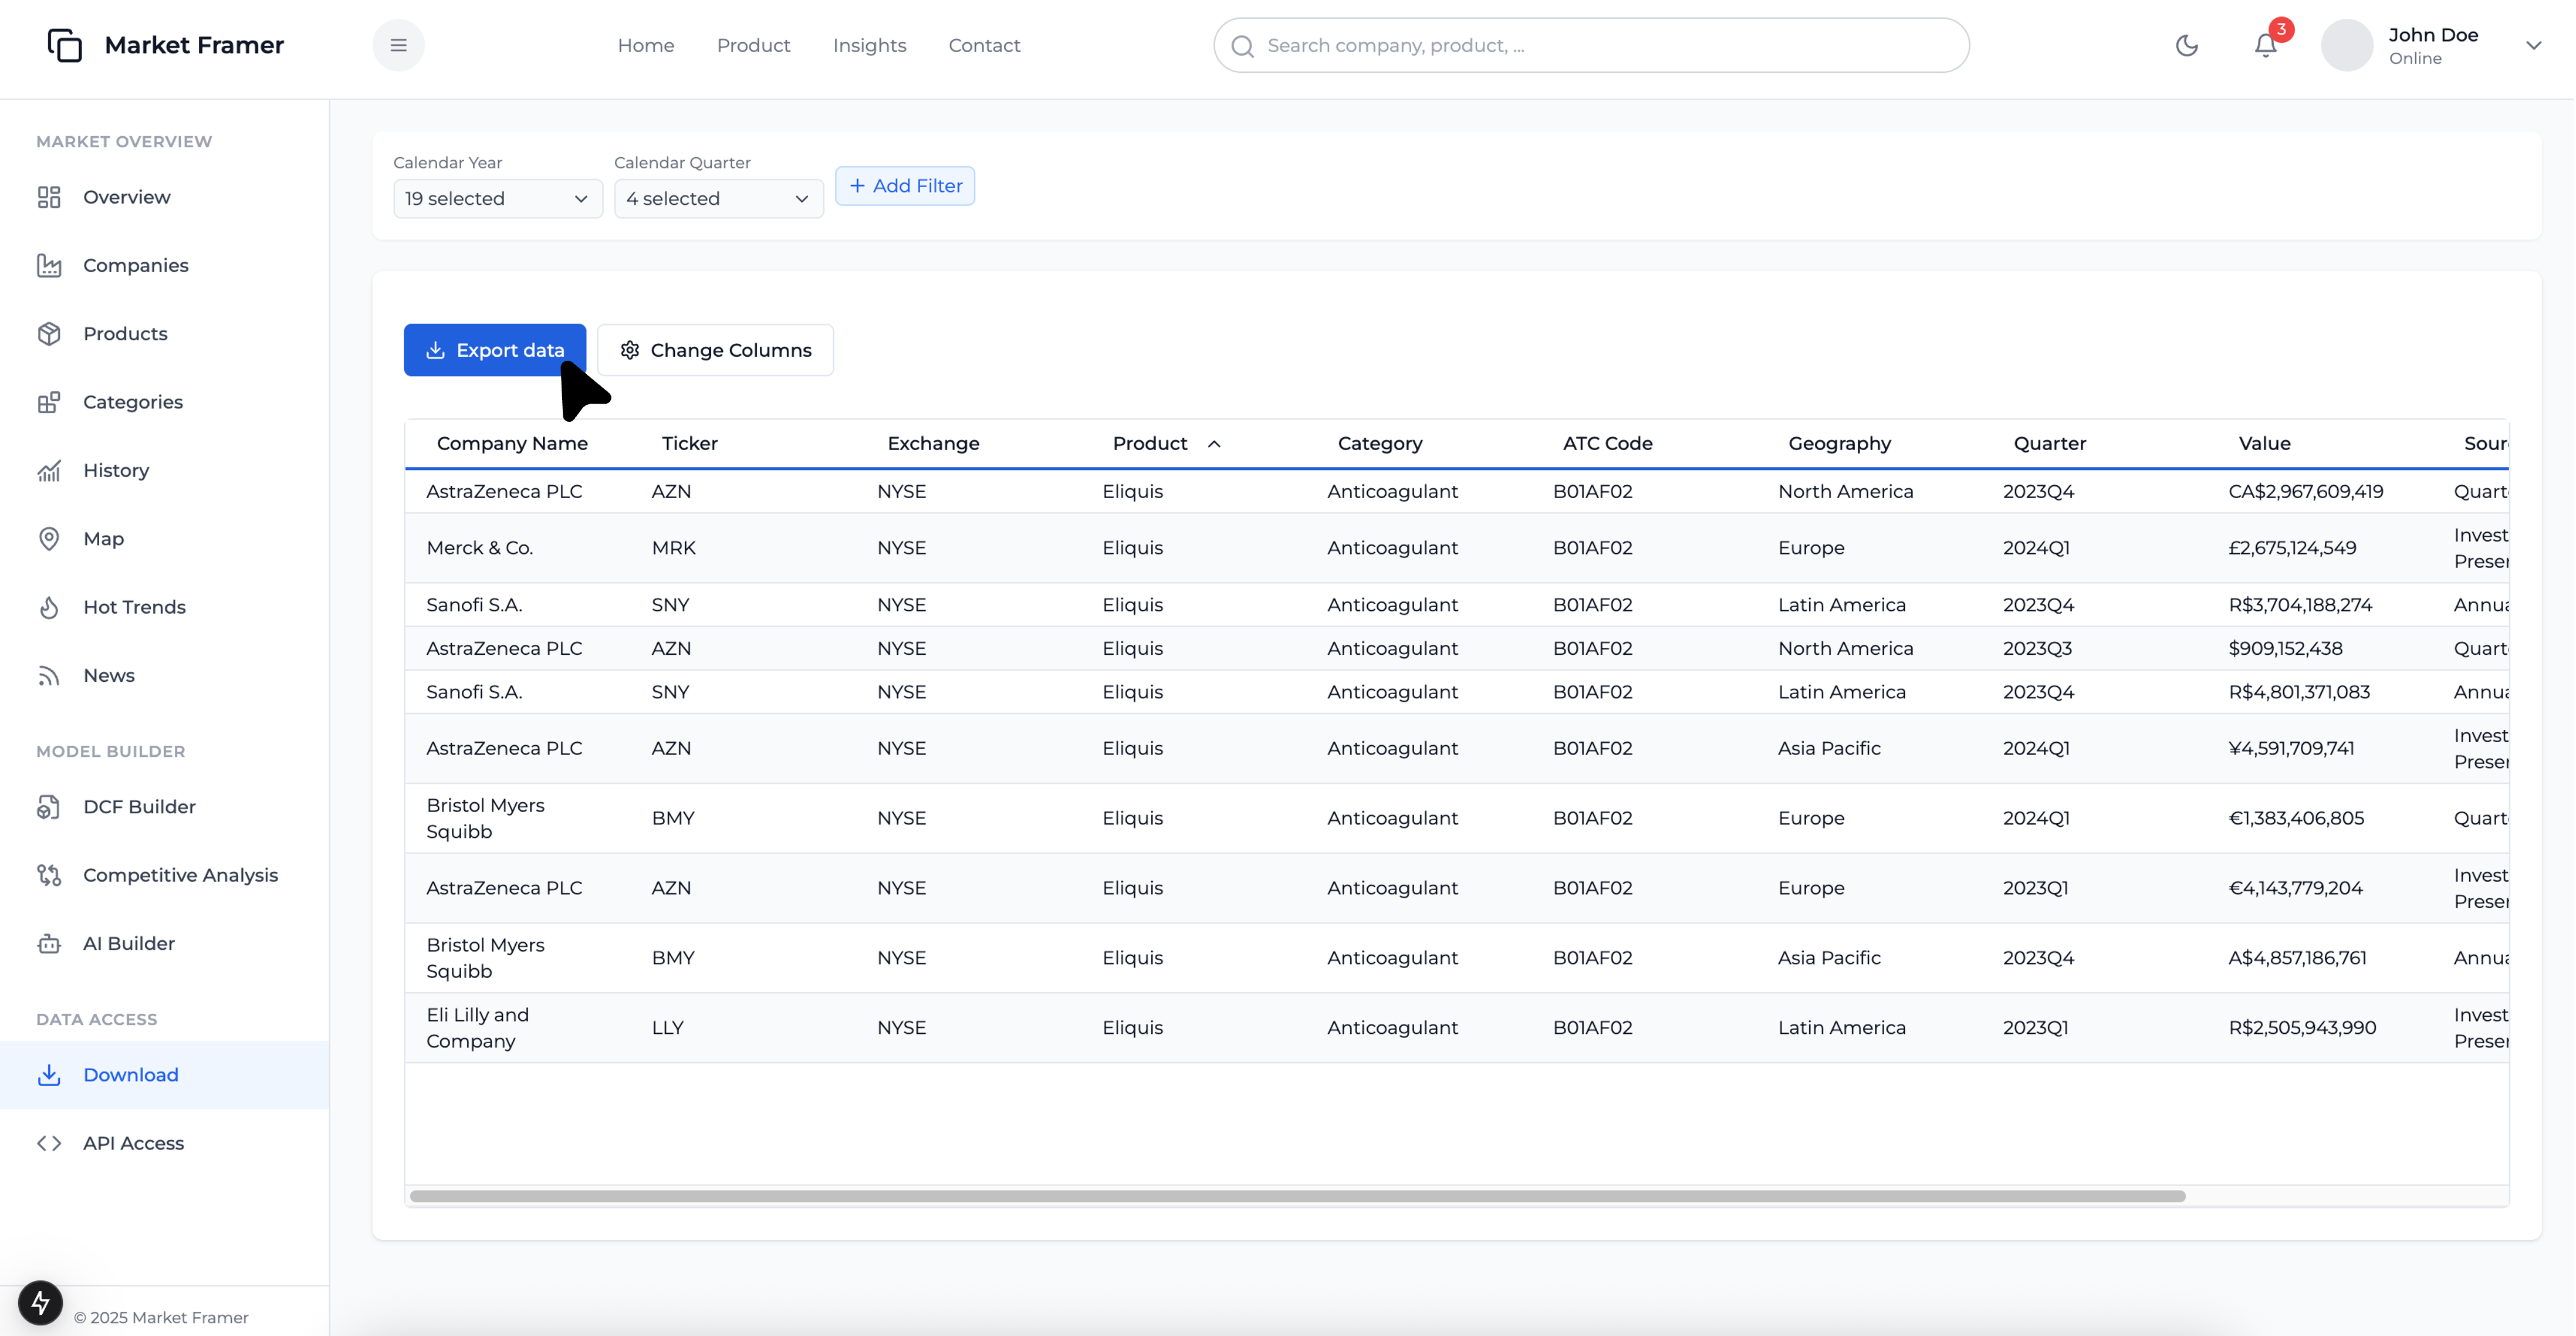Click the API Access code icon
This screenshot has width=2576, height=1336.
click(x=49, y=1143)
